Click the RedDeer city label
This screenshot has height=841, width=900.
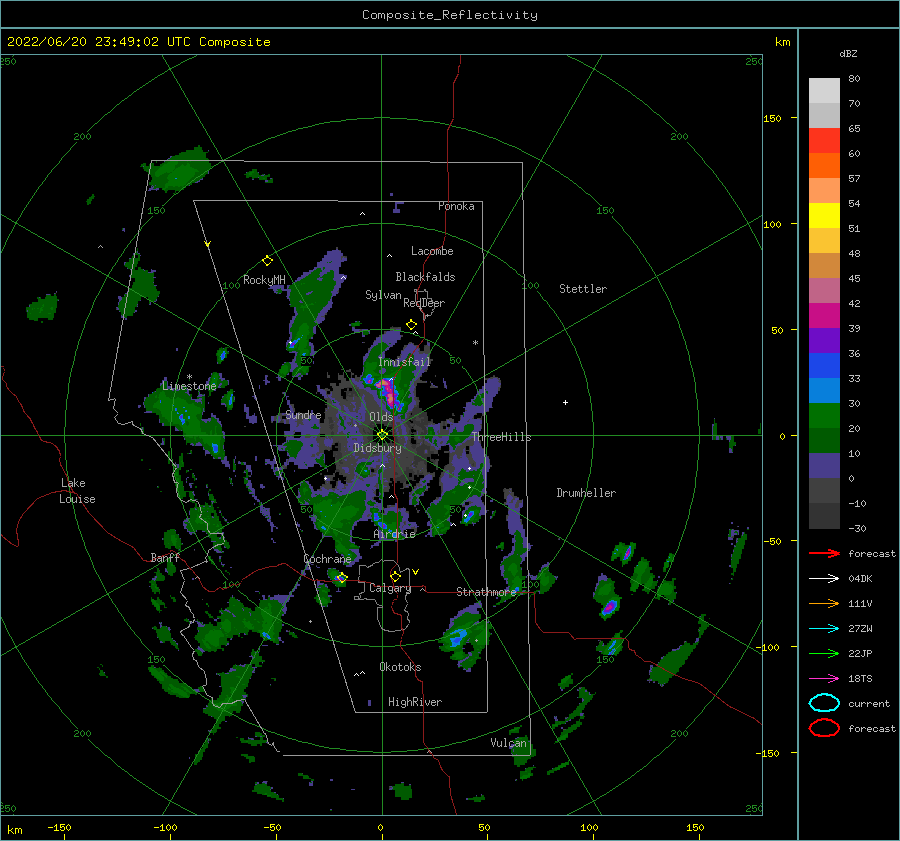point(424,303)
